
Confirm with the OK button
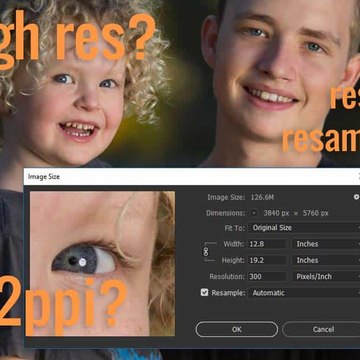click(x=237, y=329)
